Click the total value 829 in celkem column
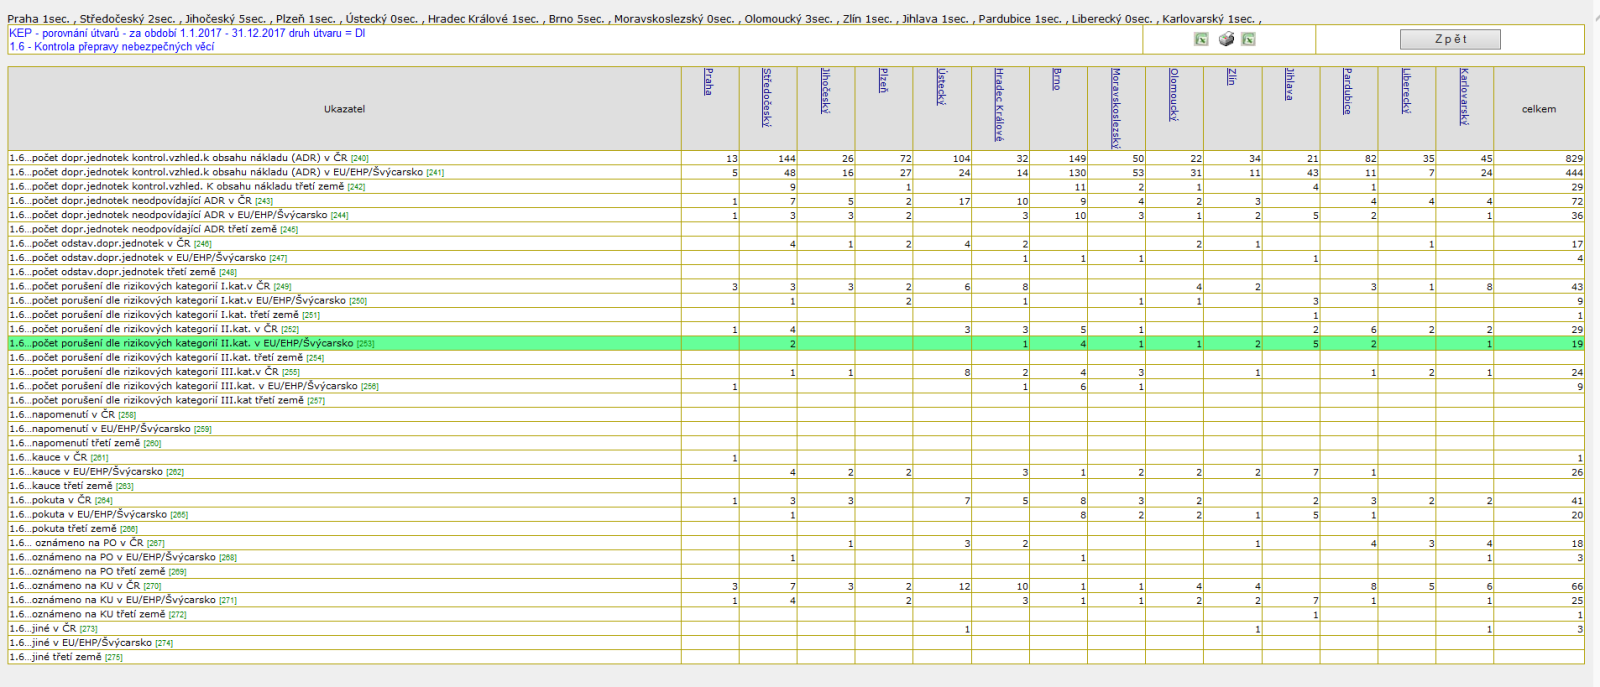1600x687 pixels. tap(1574, 159)
